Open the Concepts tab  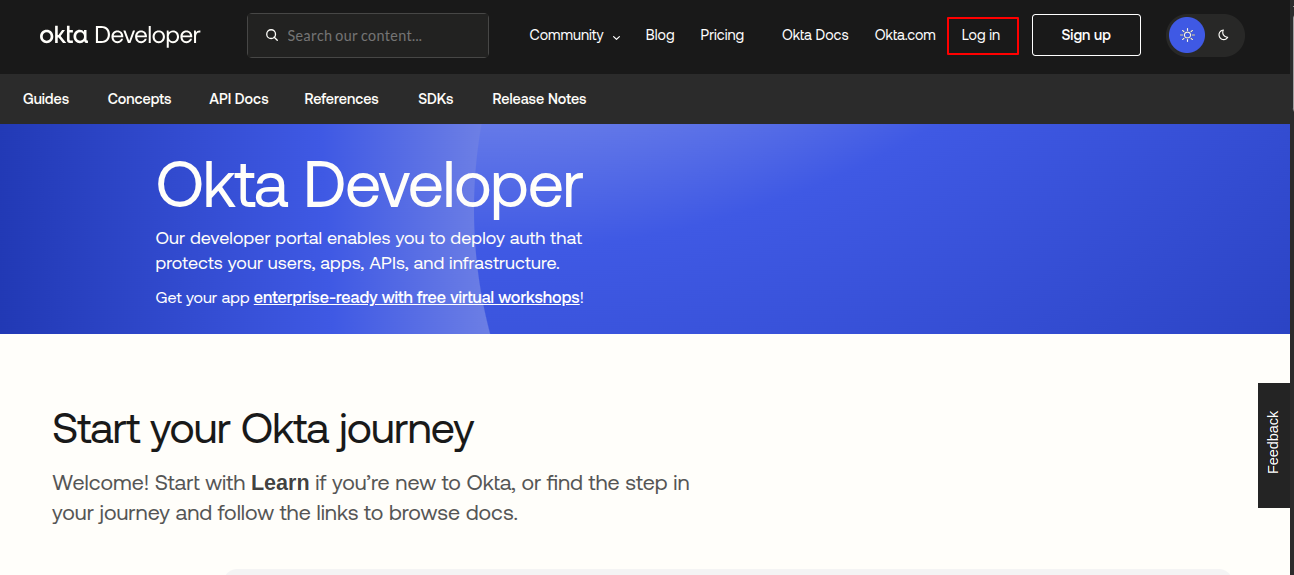[139, 99]
